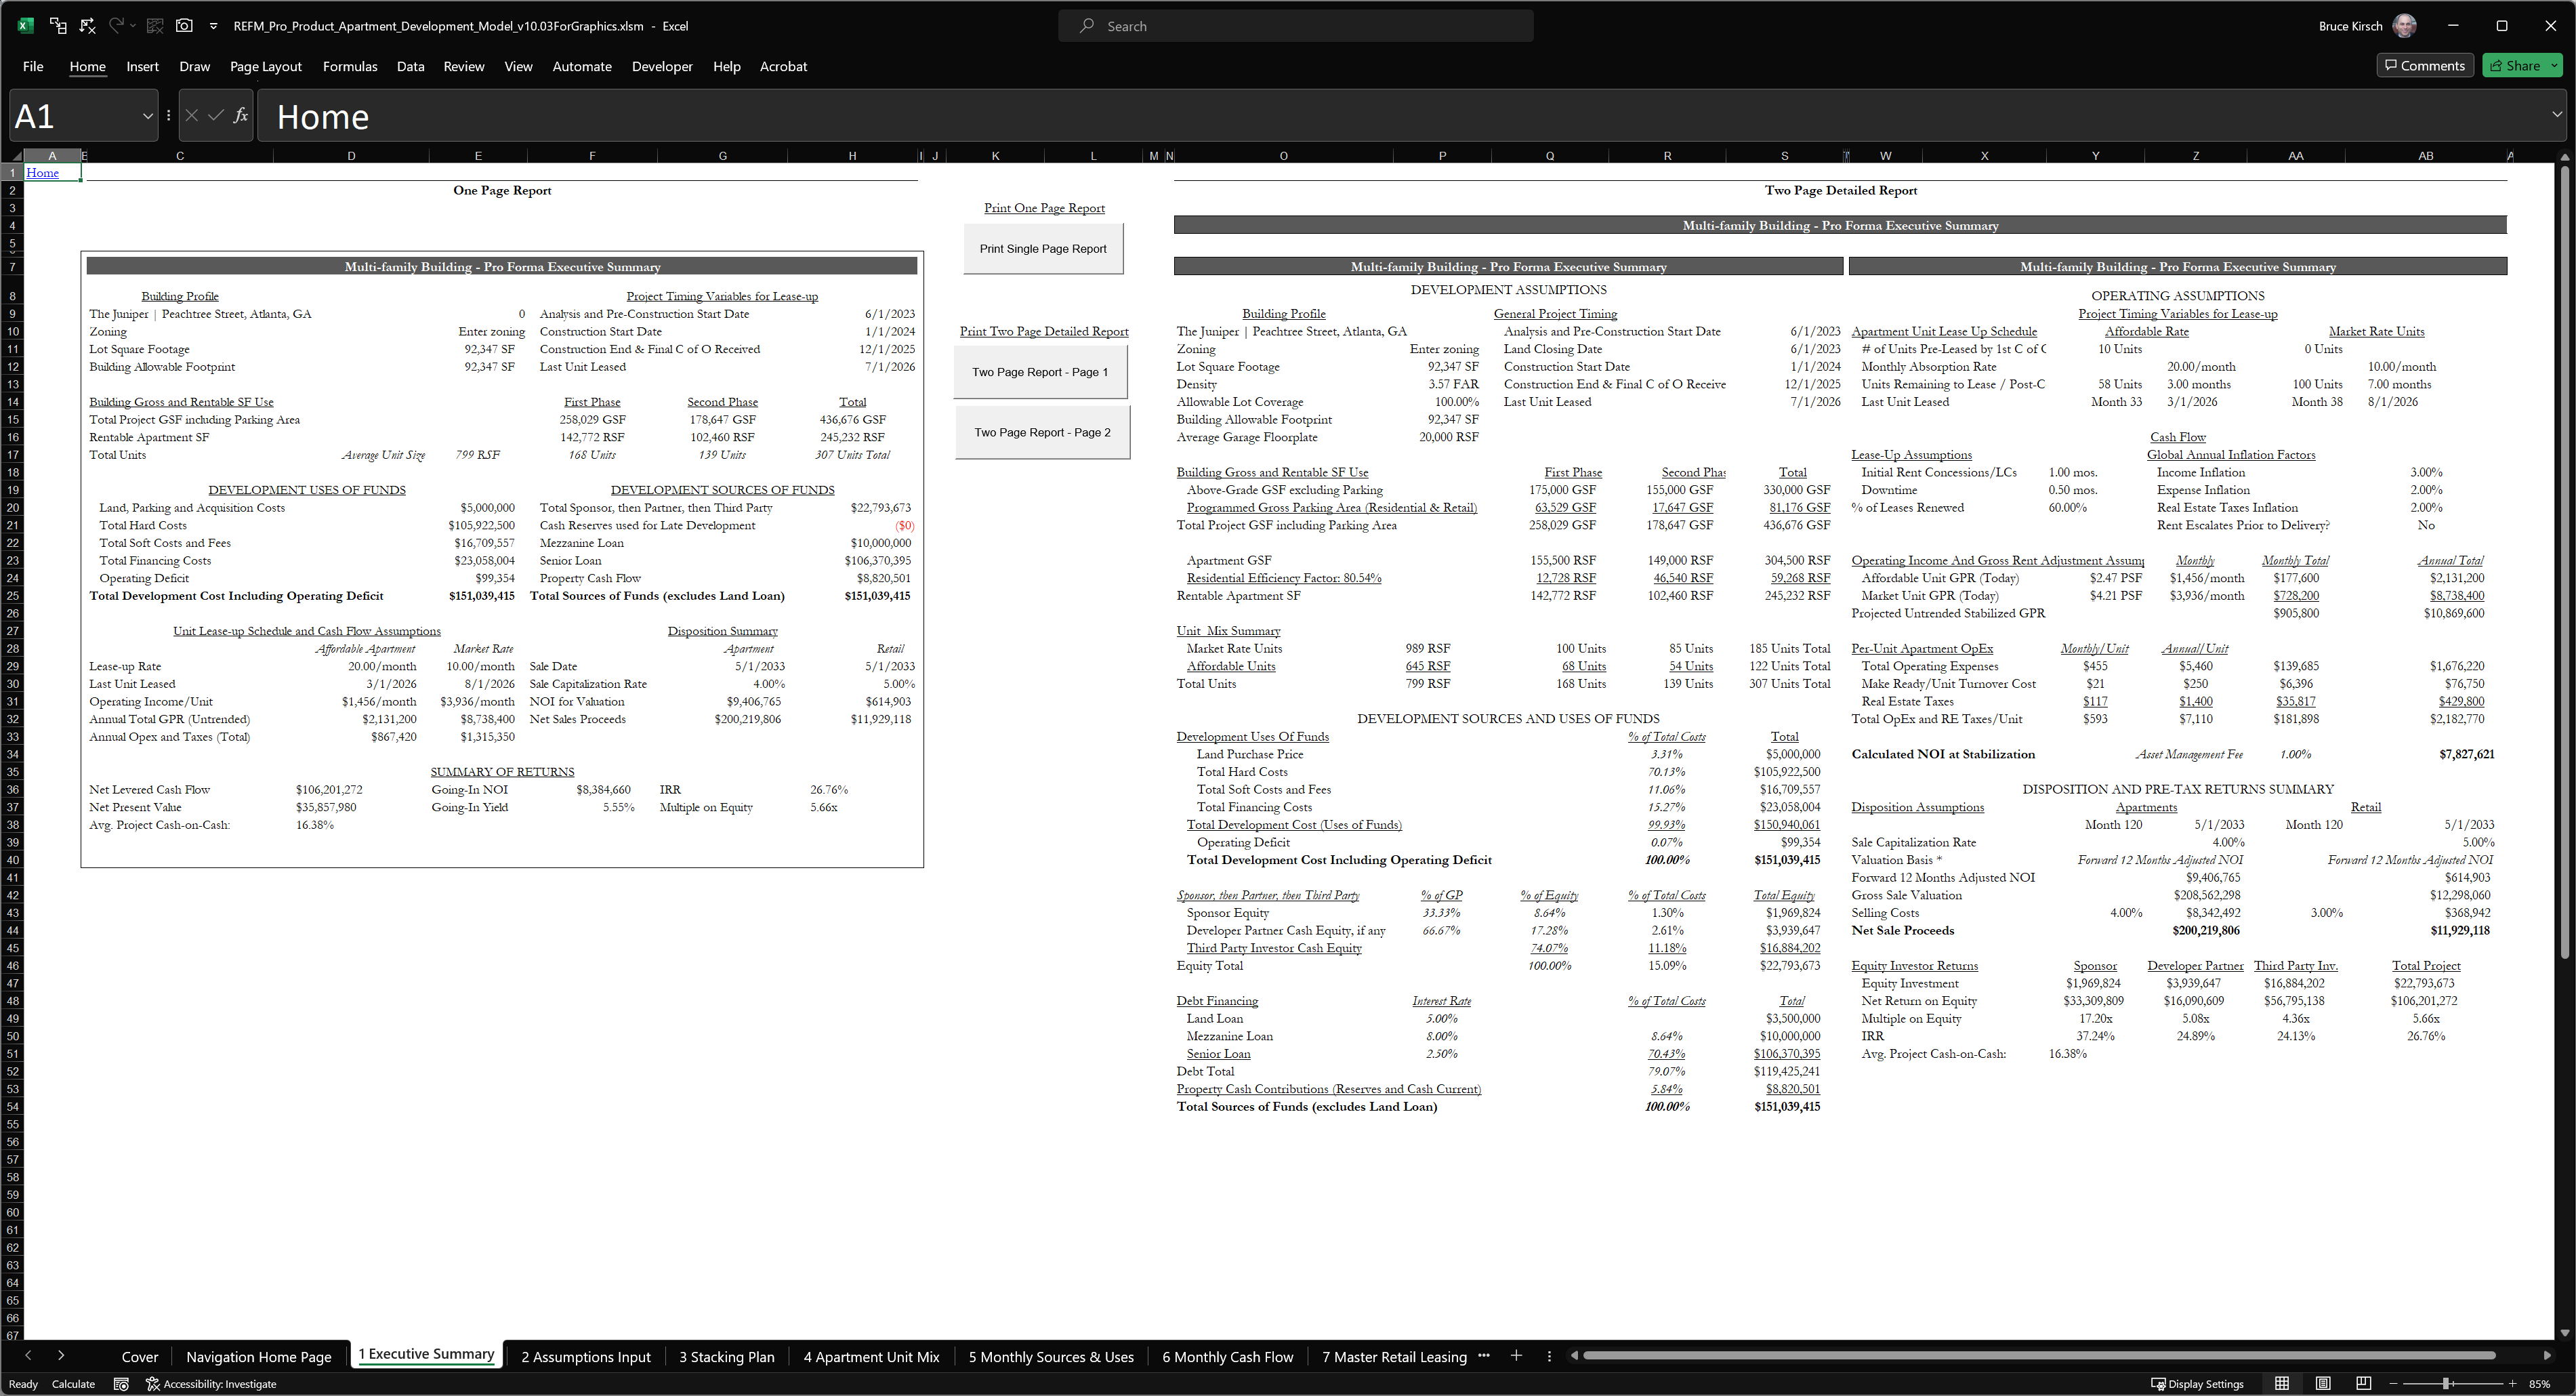The height and width of the screenshot is (1396, 2576).
Task: Click the Two Page Report - Page 1 button
Action: coord(1041,372)
